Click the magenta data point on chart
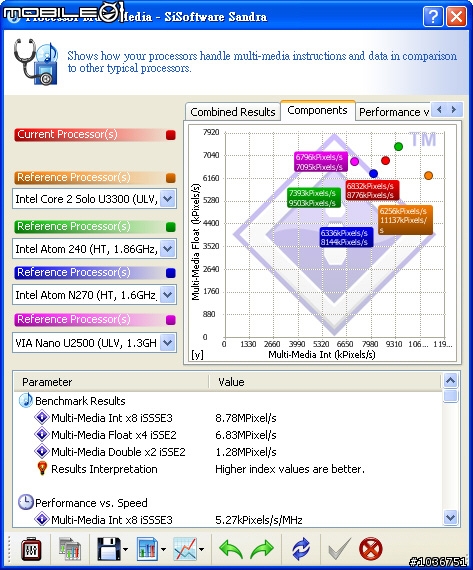 pyautogui.click(x=354, y=161)
